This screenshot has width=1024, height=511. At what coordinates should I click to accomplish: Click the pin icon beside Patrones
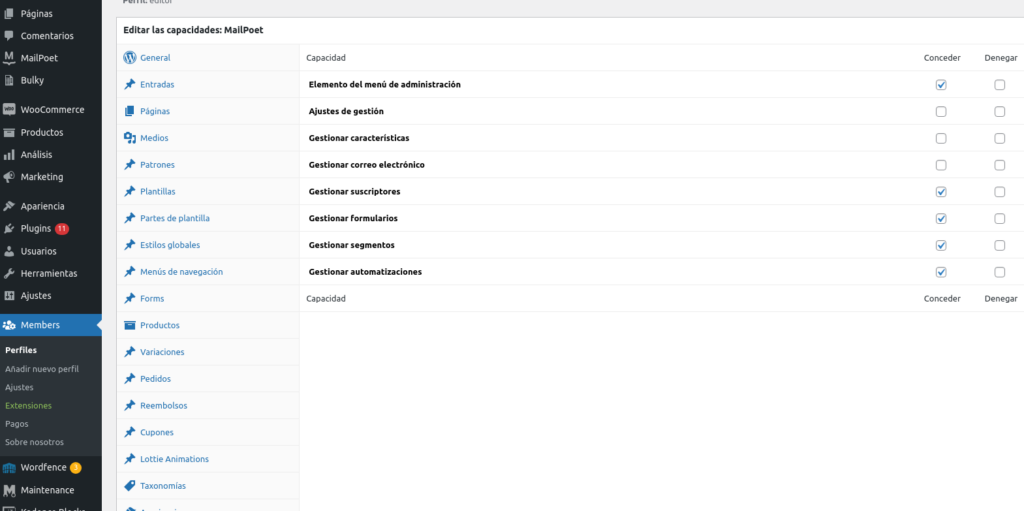coord(129,165)
